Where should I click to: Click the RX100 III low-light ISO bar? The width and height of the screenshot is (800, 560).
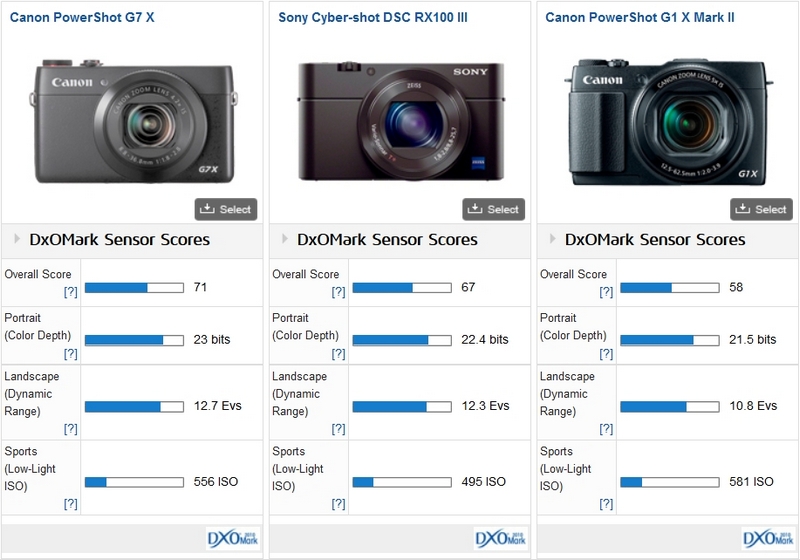(402, 482)
